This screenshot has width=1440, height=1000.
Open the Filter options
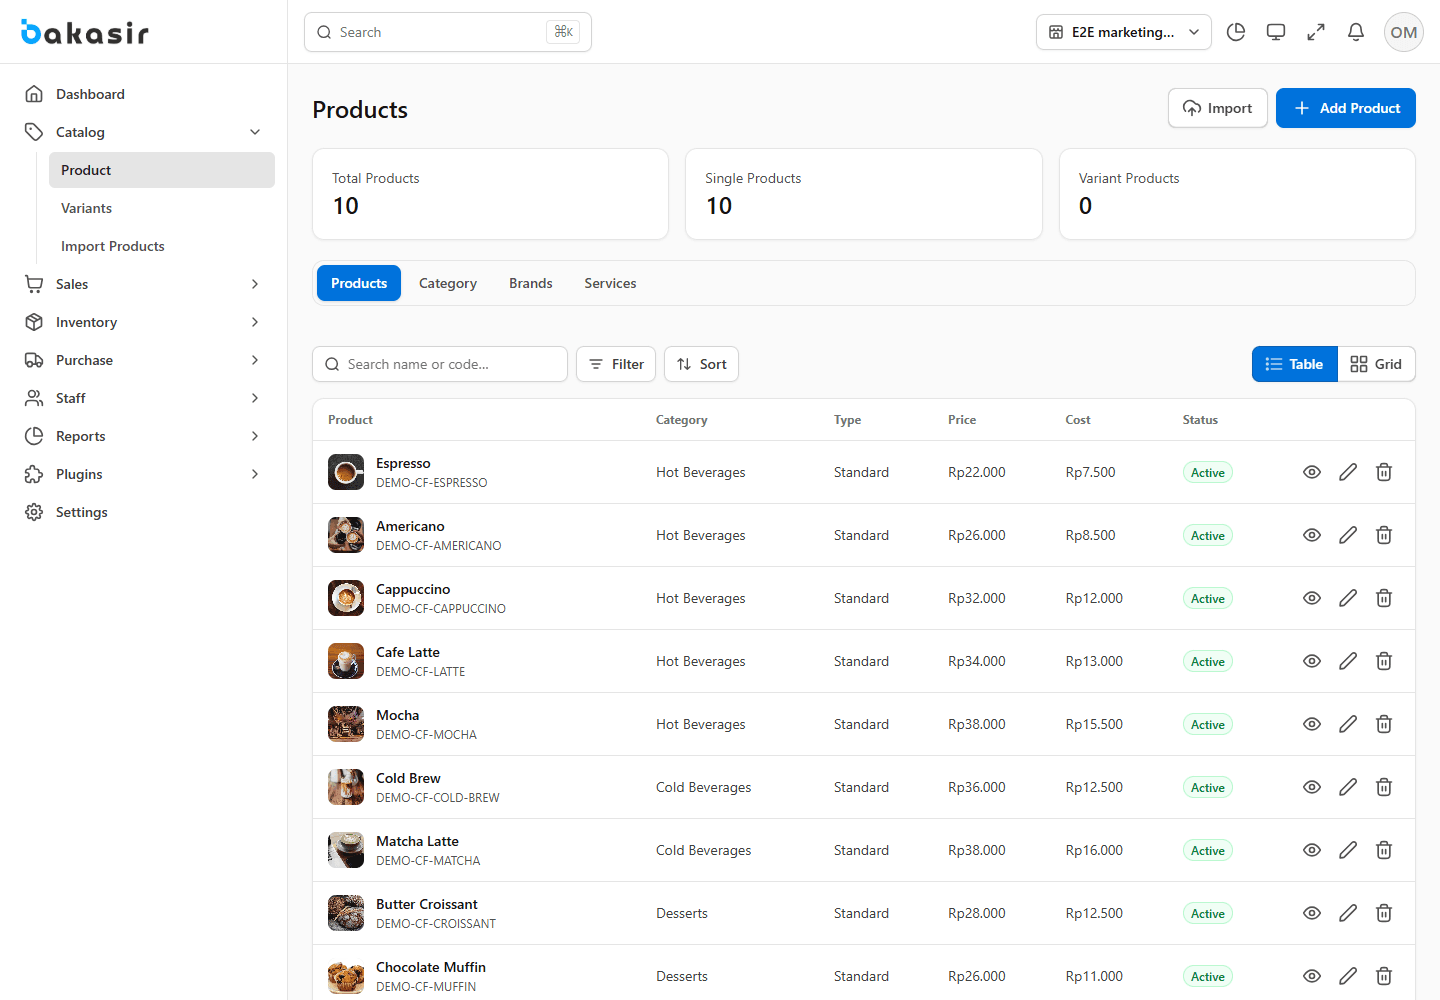616,364
